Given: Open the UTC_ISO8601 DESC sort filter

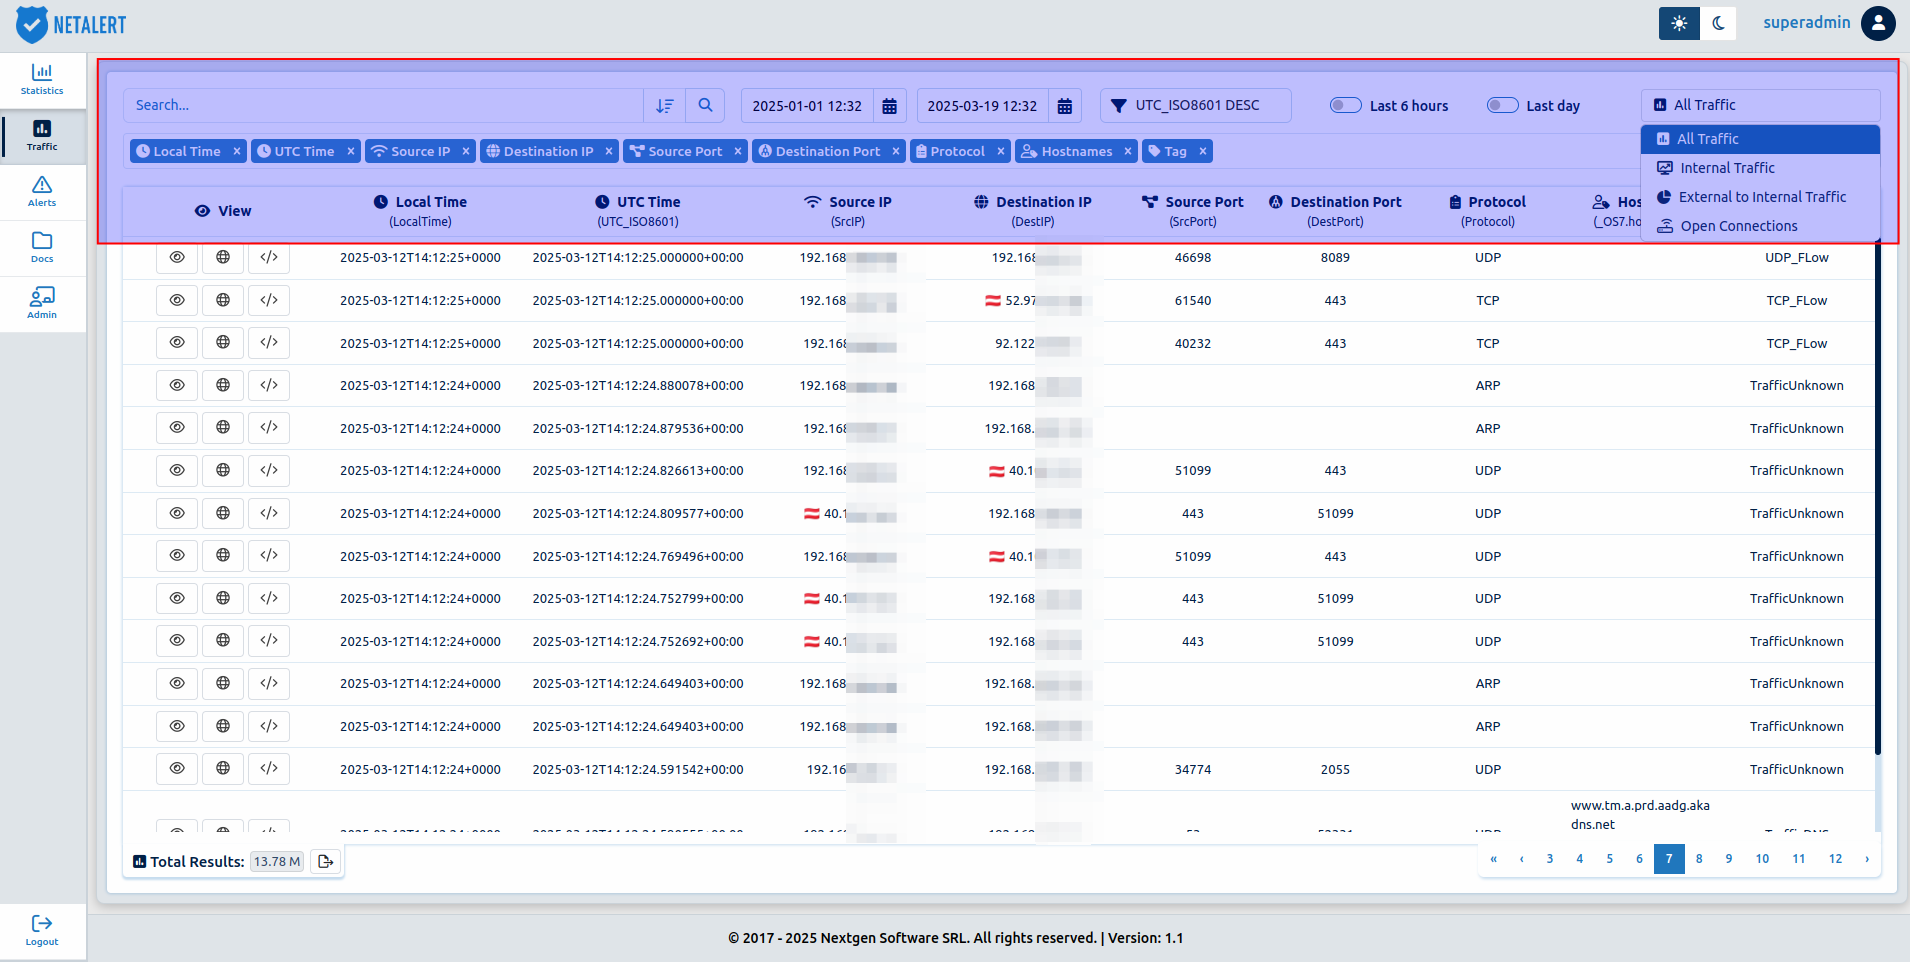Looking at the screenshot, I should pyautogui.click(x=1196, y=105).
